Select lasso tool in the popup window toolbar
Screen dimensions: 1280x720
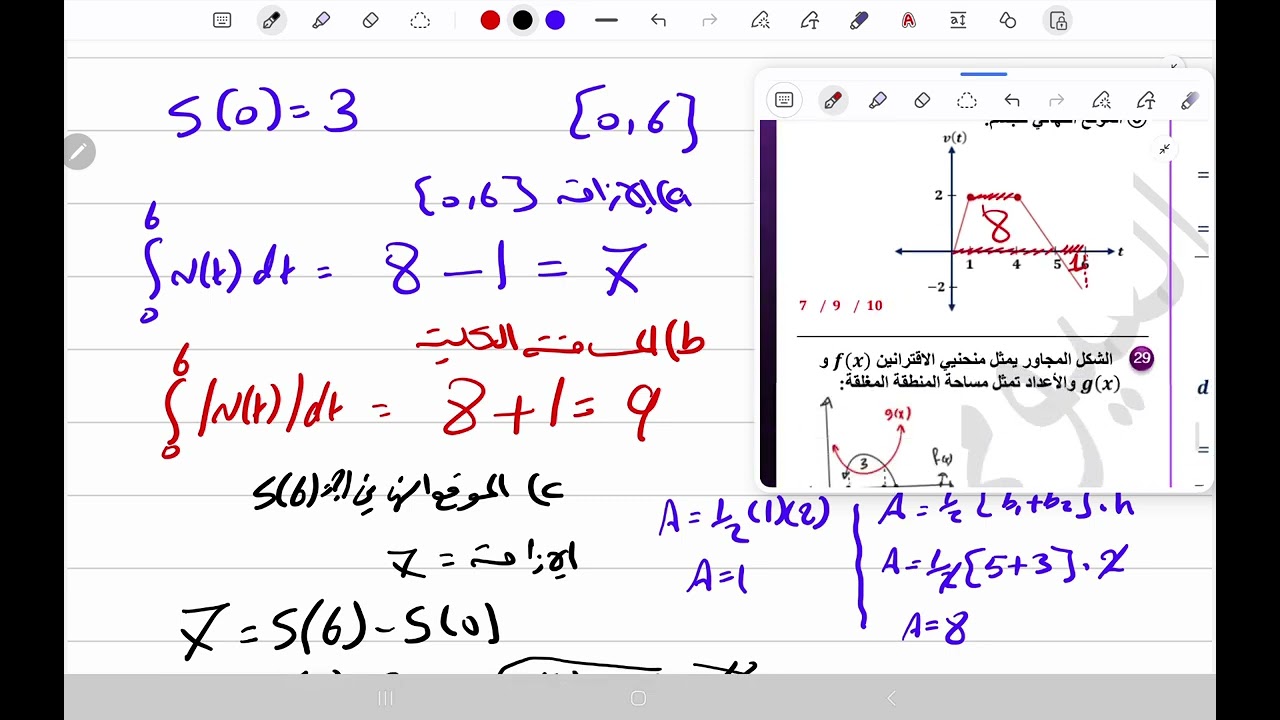(x=967, y=100)
